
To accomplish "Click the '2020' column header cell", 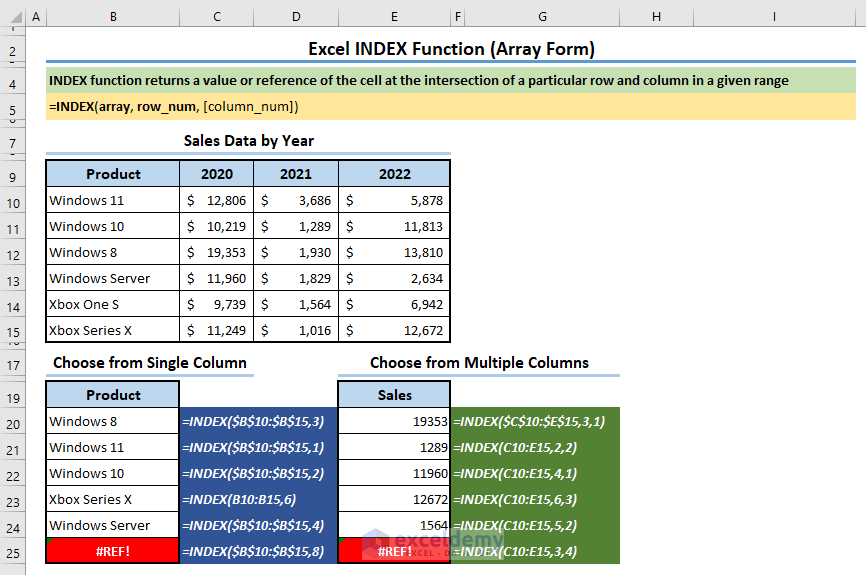I will 216,174.
